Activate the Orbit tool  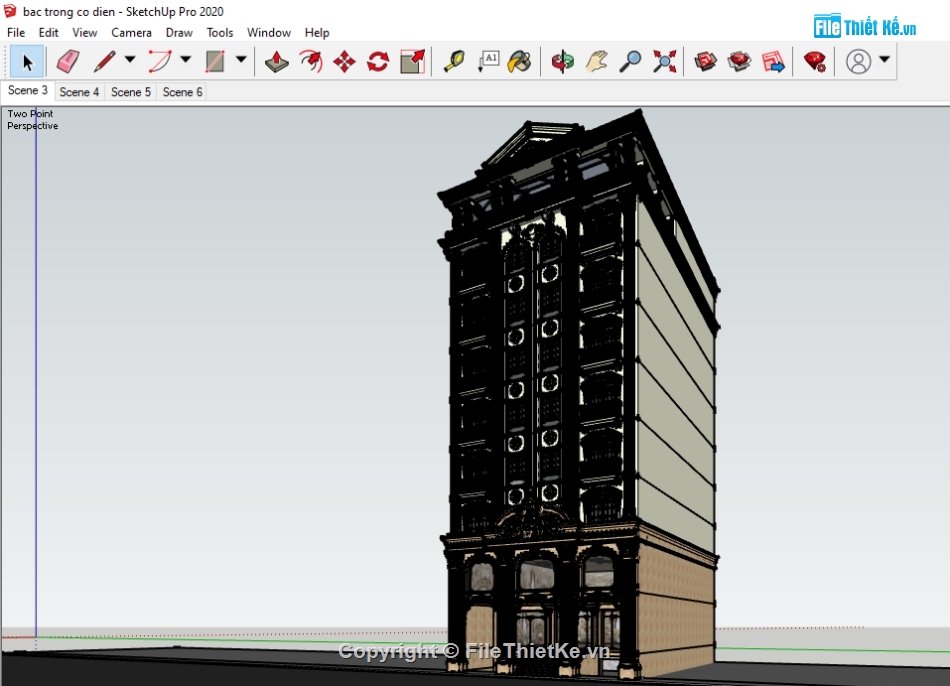(563, 61)
